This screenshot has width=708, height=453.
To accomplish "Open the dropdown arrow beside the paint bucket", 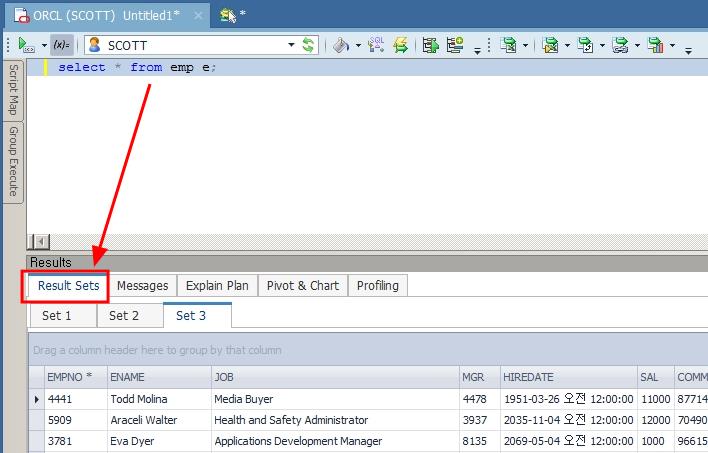I will click(356, 45).
